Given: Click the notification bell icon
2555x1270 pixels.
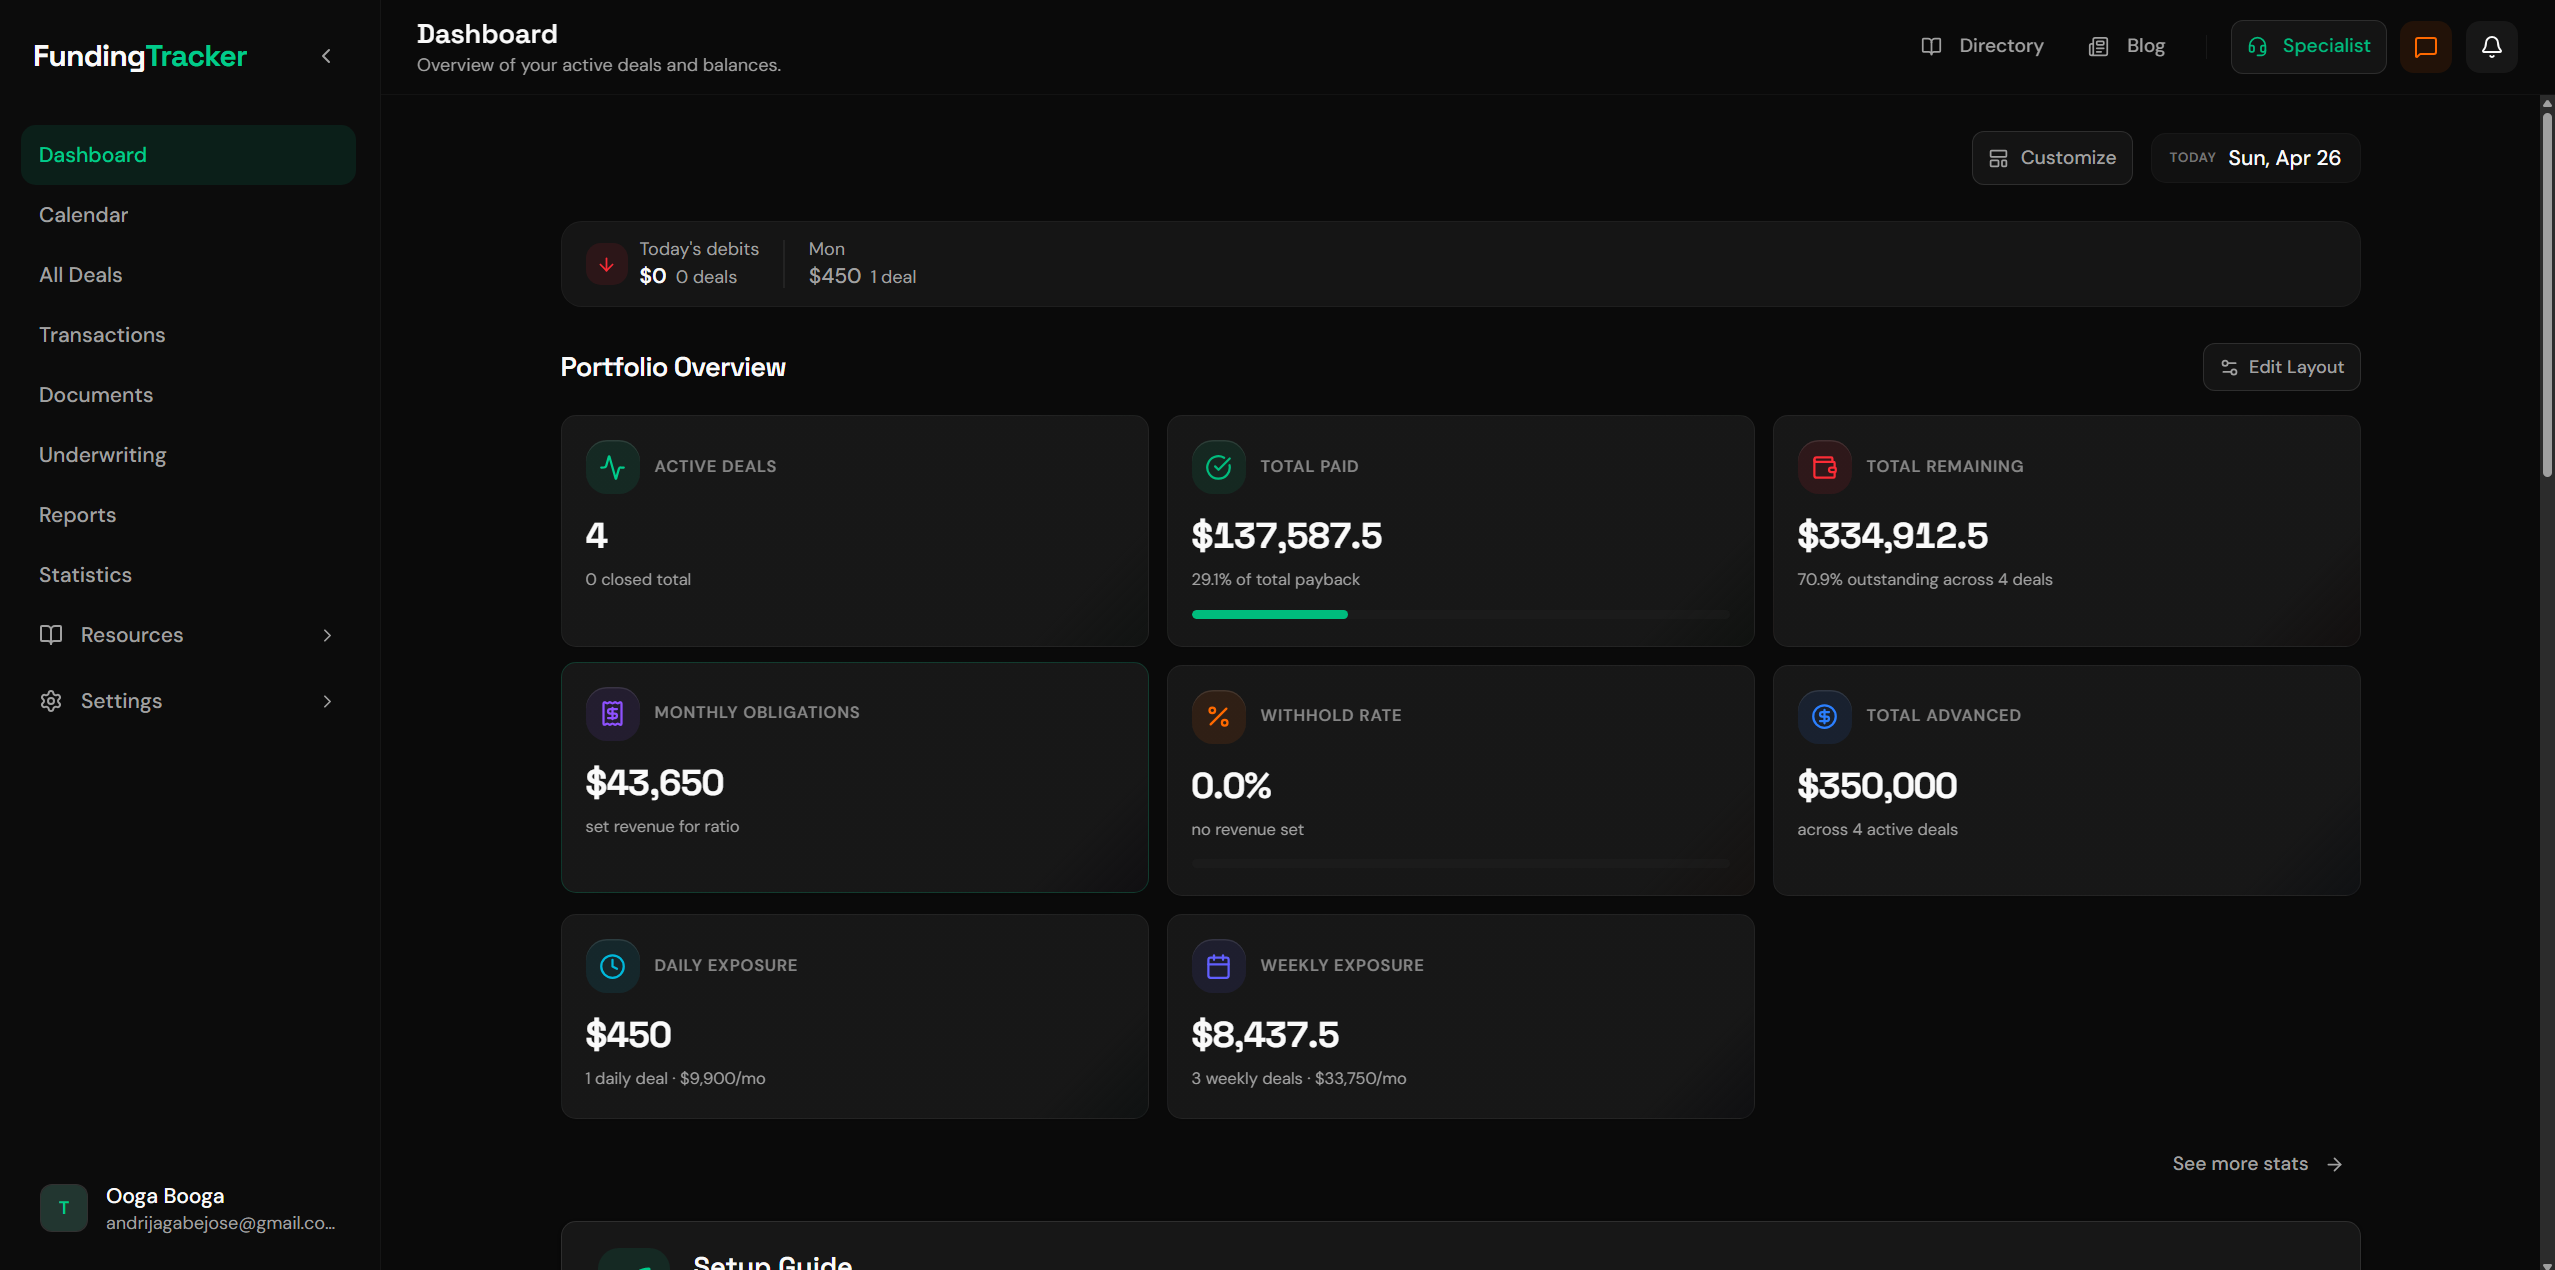Looking at the screenshot, I should click(2491, 47).
